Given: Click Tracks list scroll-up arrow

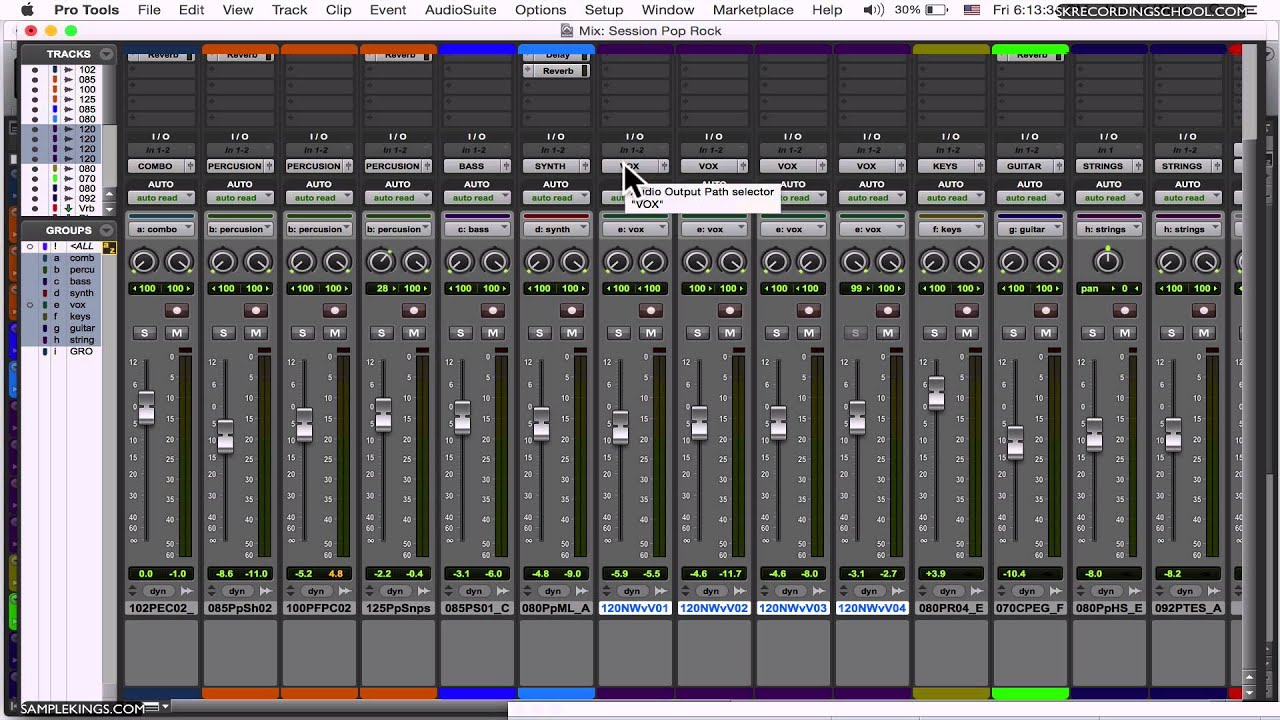Looking at the screenshot, I should click(109, 194).
